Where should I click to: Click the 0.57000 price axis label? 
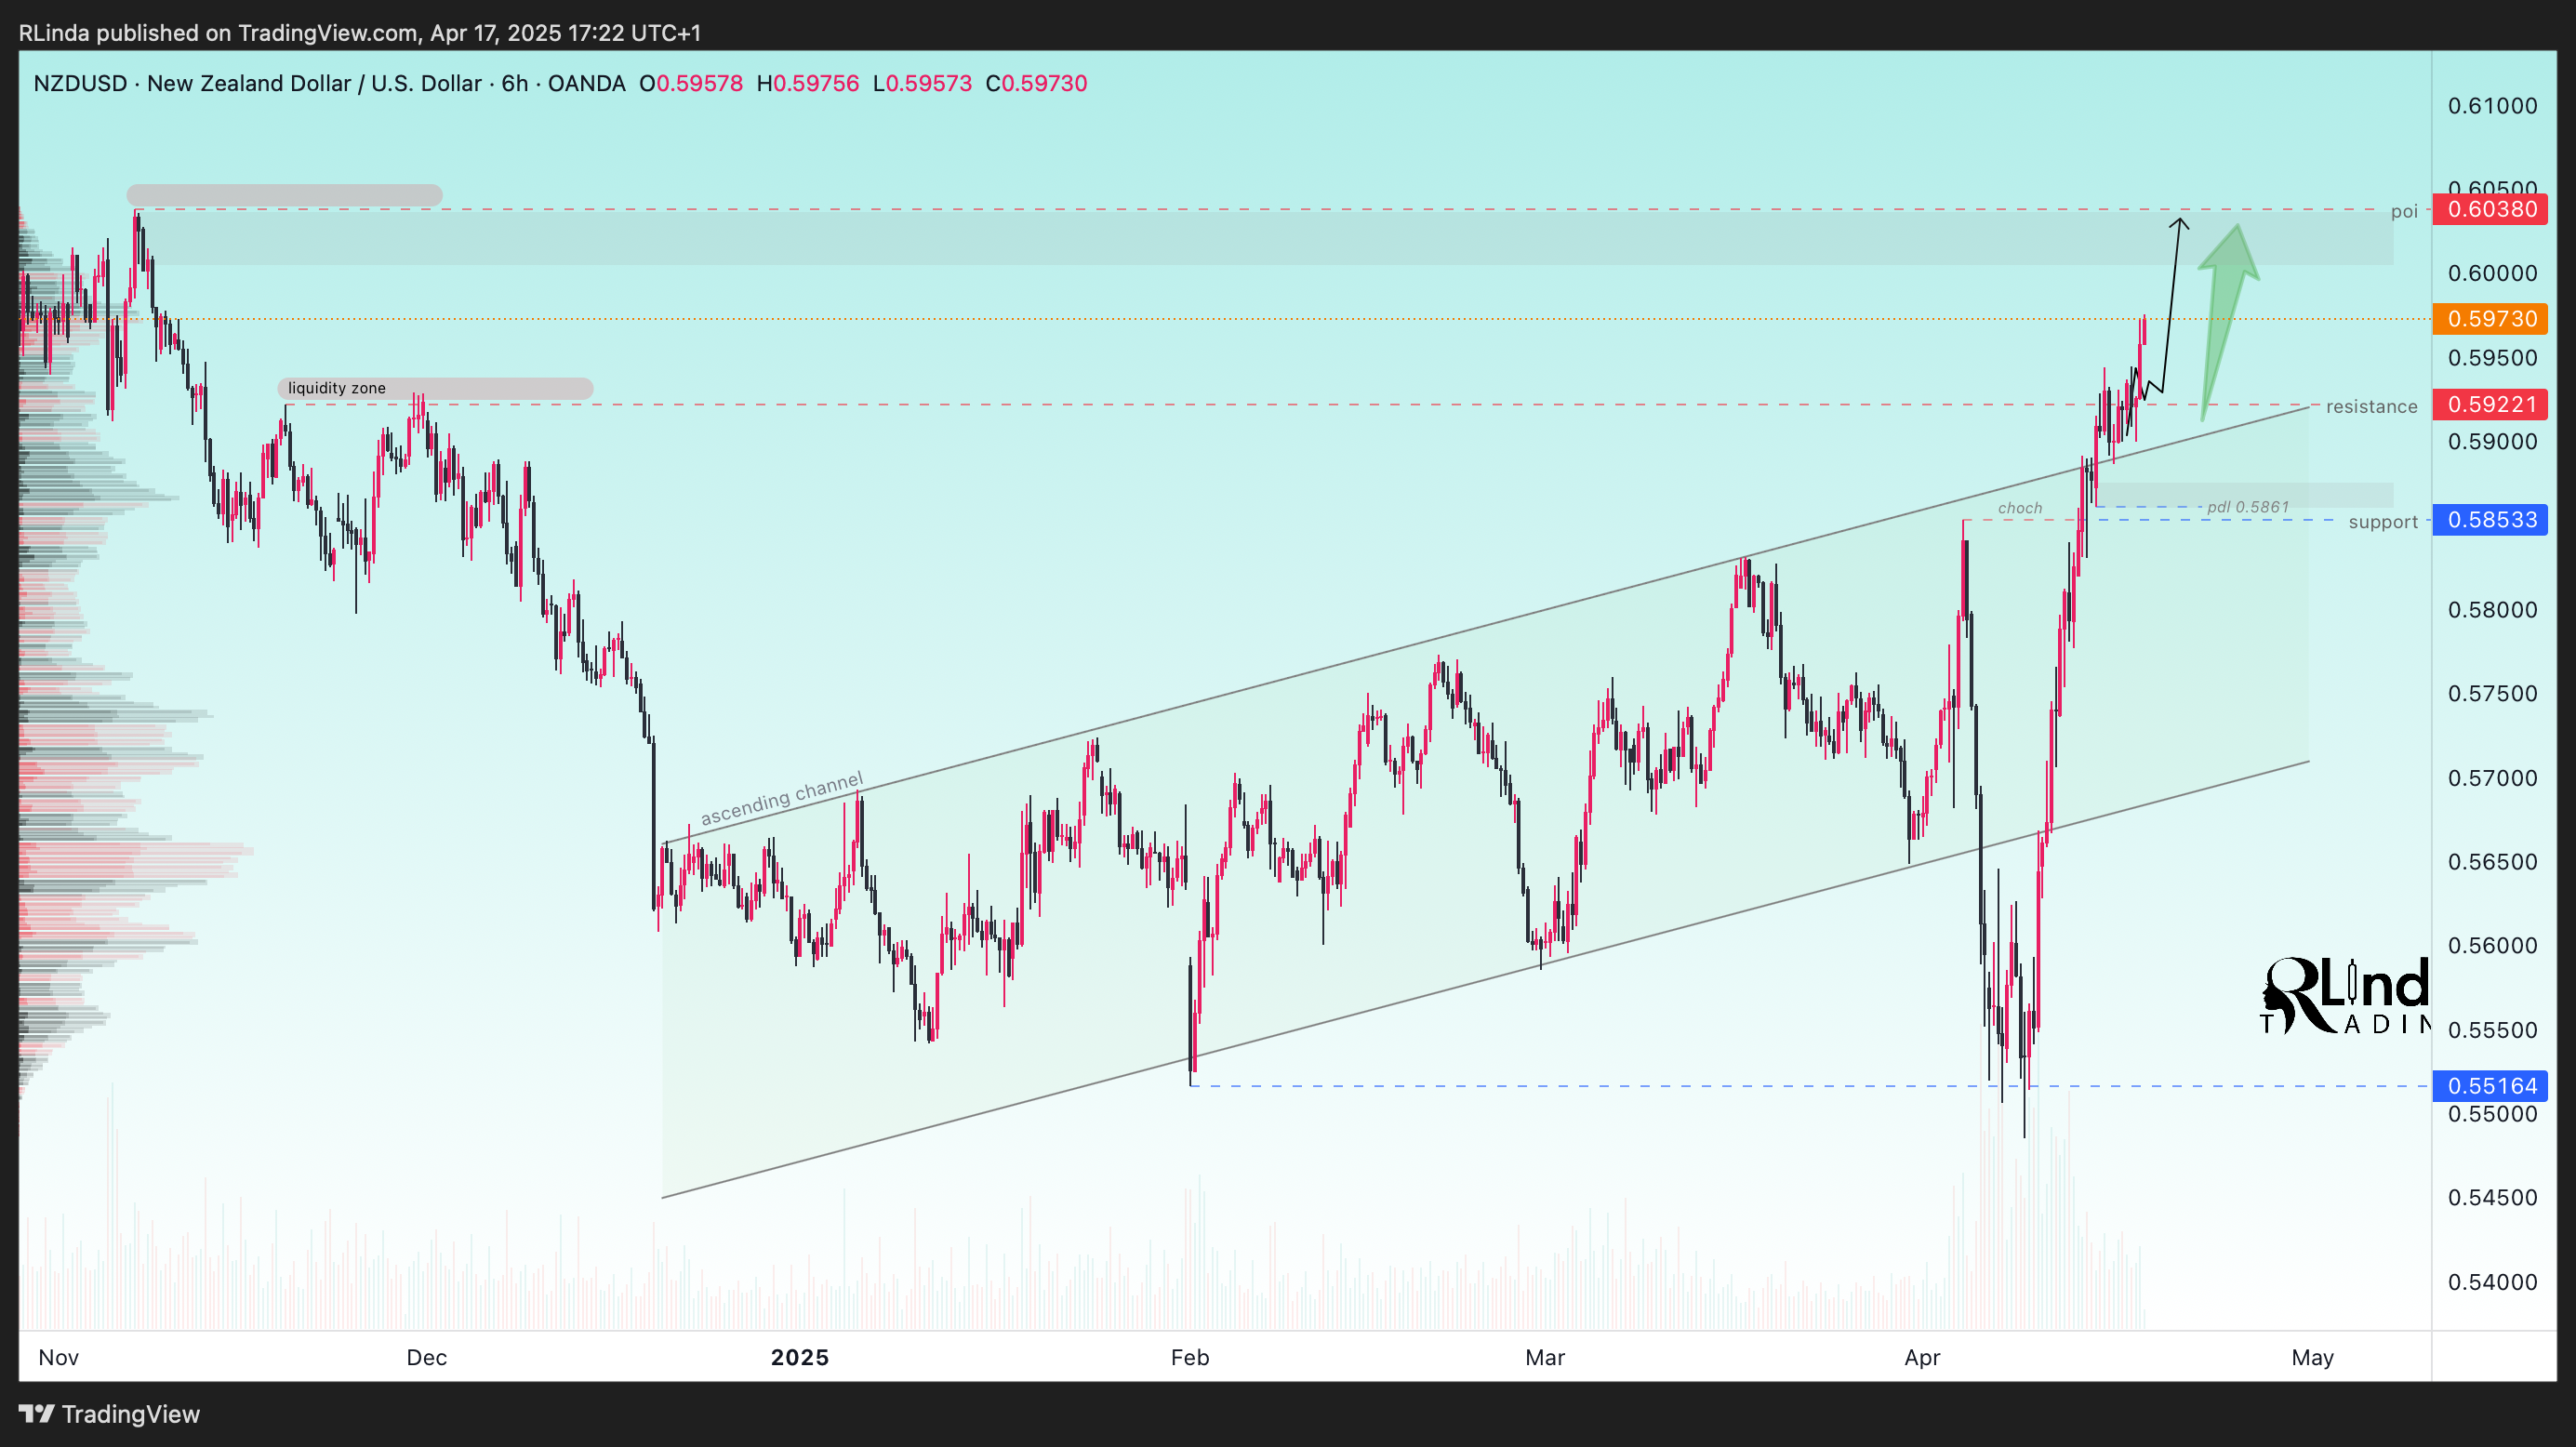pyautogui.click(x=2492, y=778)
